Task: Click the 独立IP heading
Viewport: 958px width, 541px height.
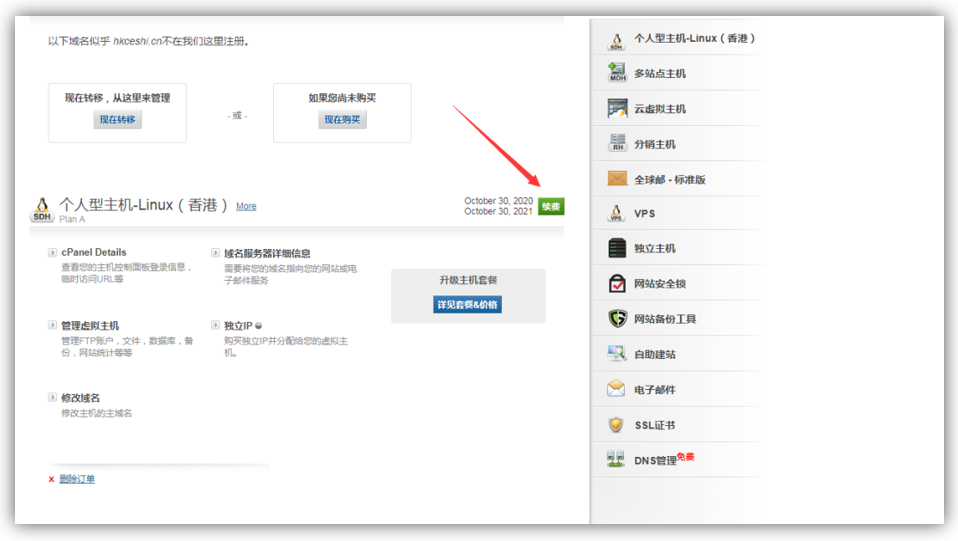Action: (238, 326)
